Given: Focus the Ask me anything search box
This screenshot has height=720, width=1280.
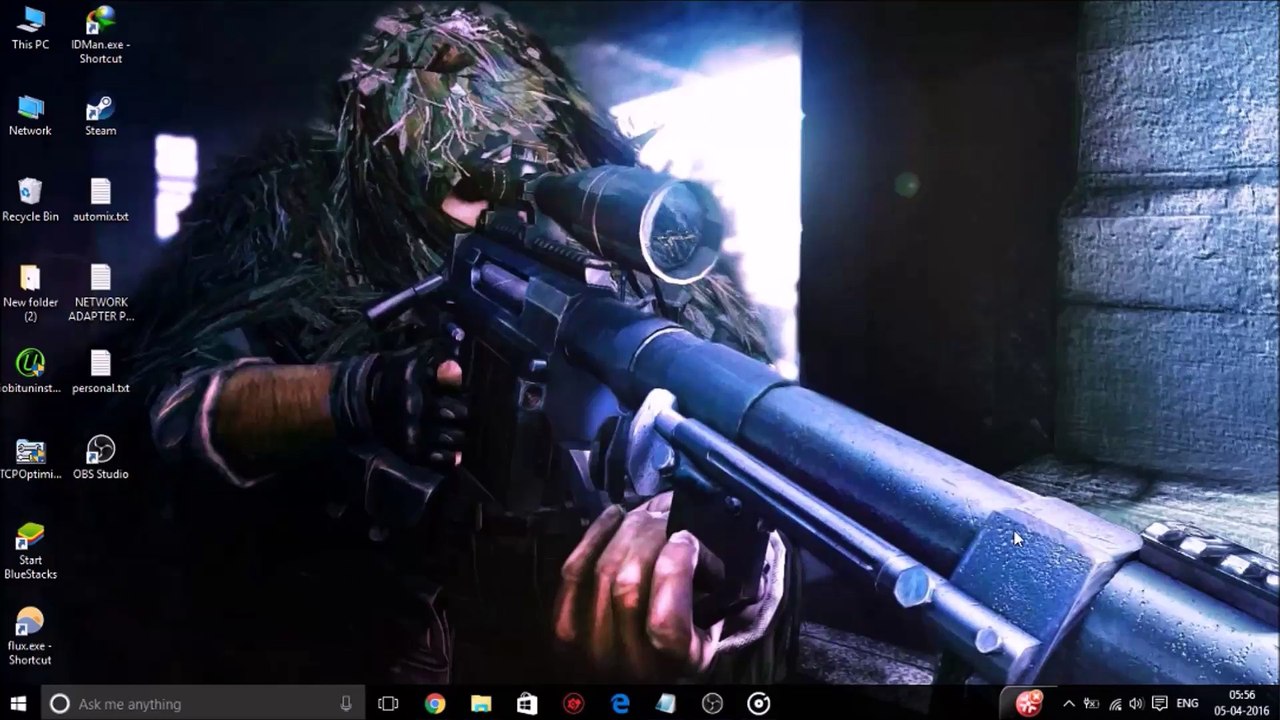Looking at the screenshot, I should (202, 704).
